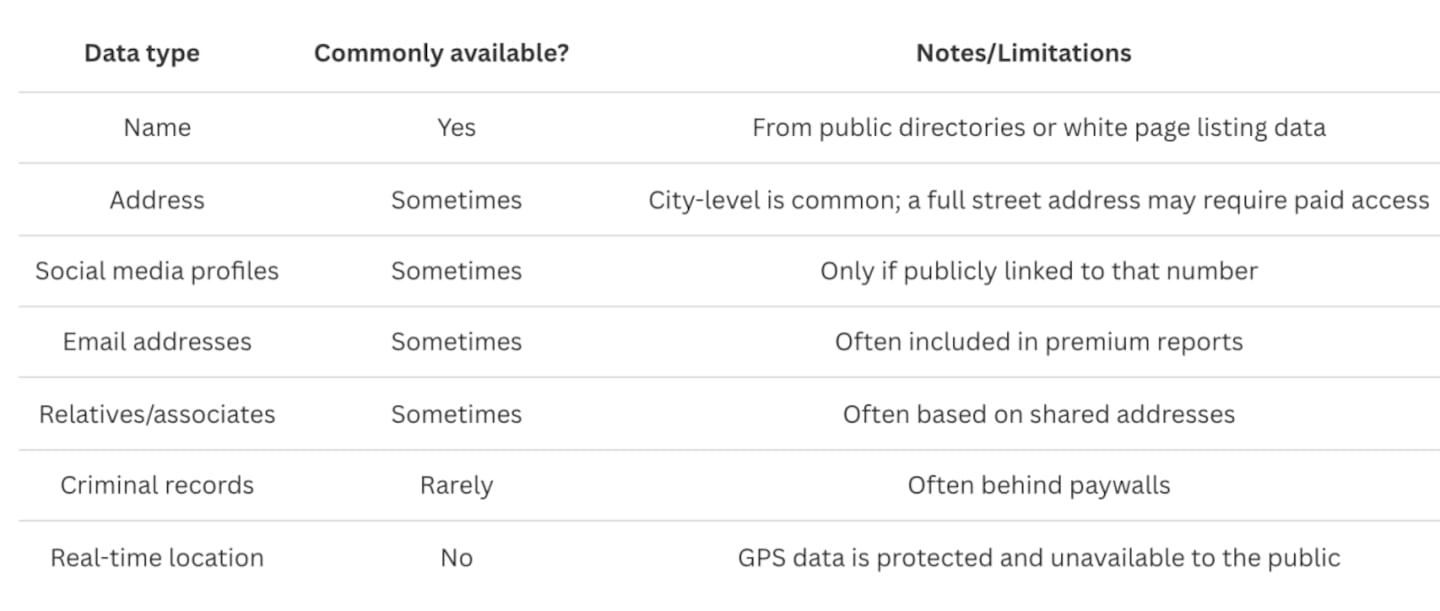Select the "Name" data type cell

[157, 128]
